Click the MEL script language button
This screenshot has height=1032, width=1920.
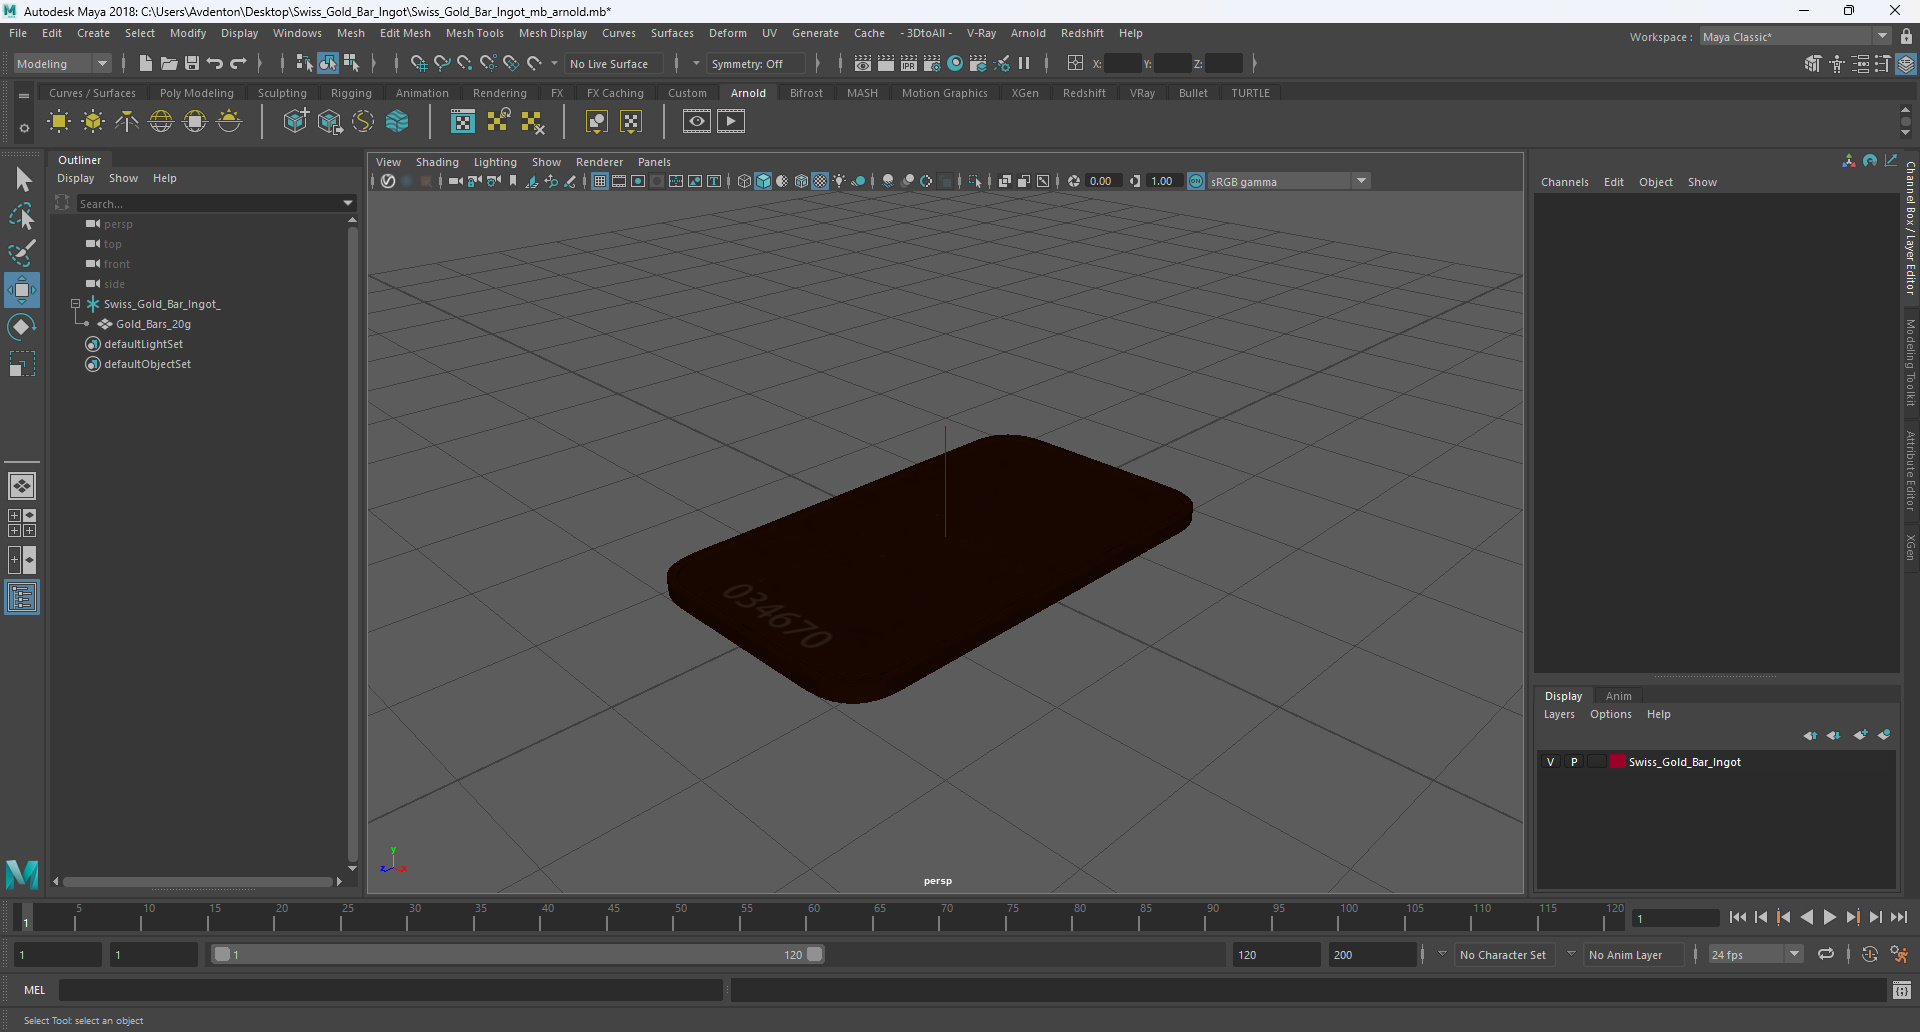[x=35, y=990]
